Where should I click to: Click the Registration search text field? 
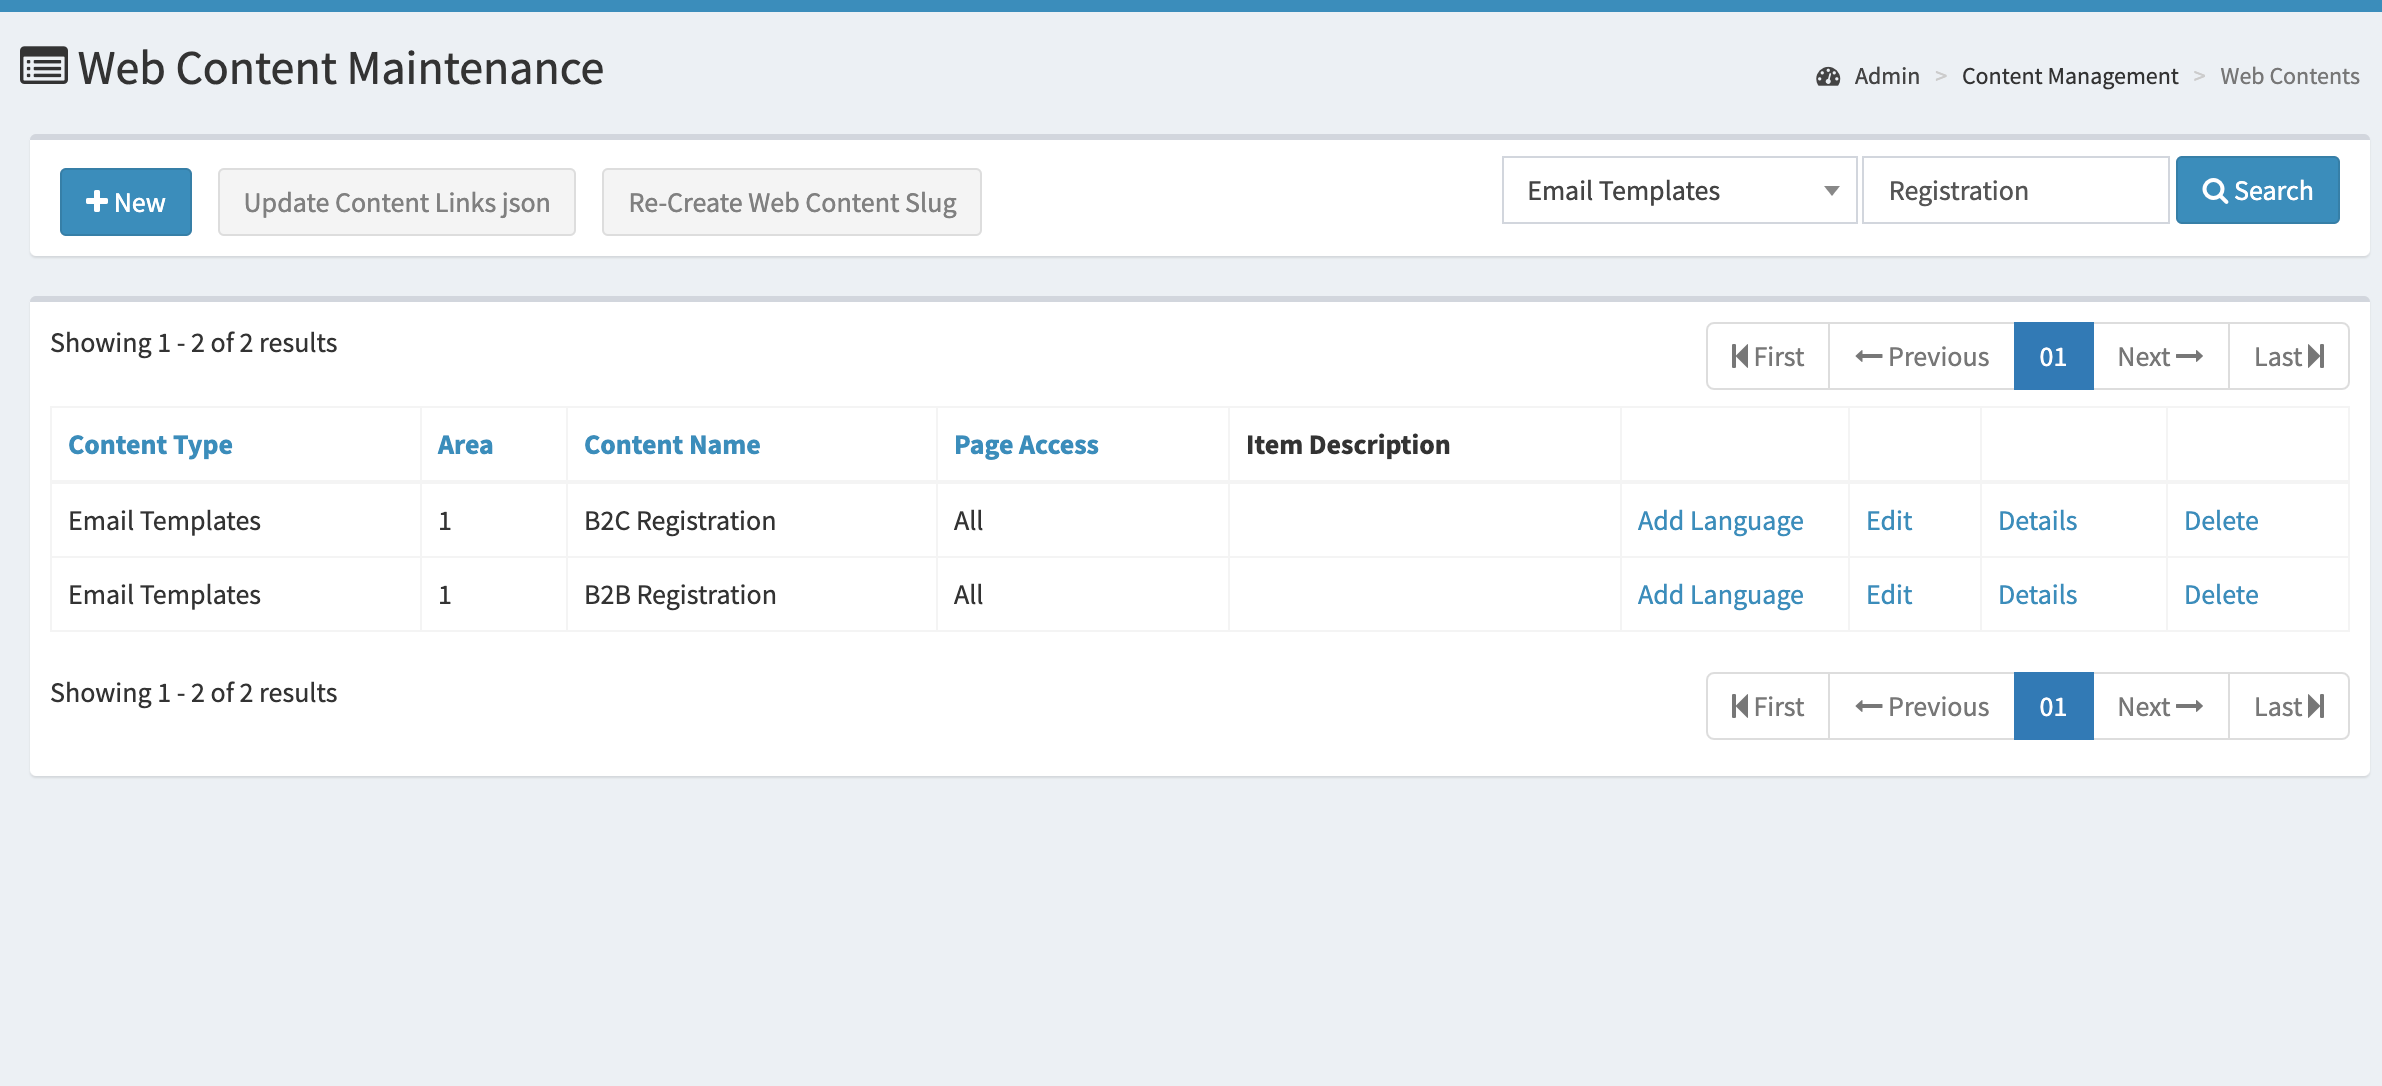2015,190
